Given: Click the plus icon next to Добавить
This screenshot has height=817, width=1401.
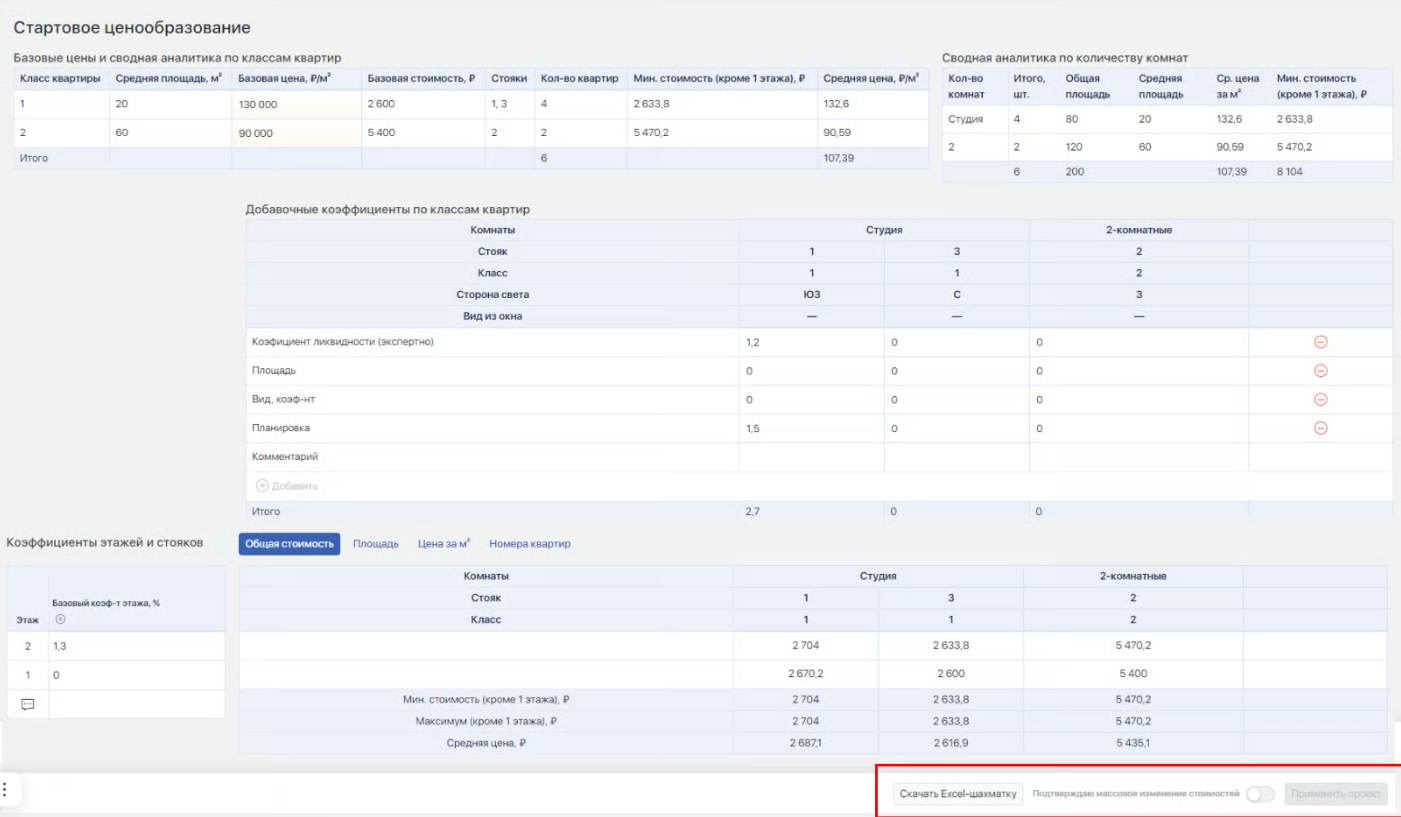Looking at the screenshot, I should (262, 486).
